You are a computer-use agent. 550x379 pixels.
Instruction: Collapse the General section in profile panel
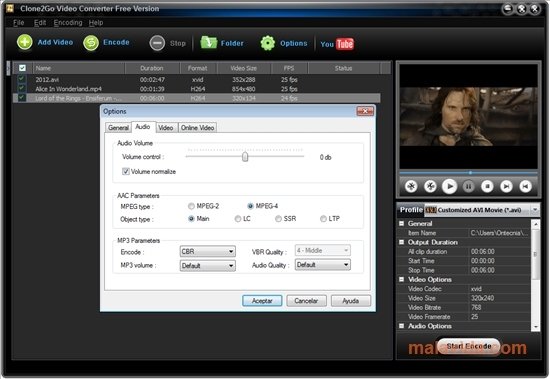(402, 223)
